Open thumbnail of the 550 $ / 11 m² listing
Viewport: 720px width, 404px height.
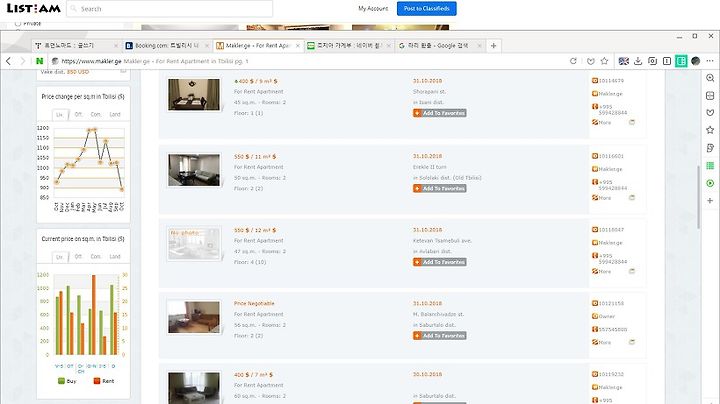(194, 170)
